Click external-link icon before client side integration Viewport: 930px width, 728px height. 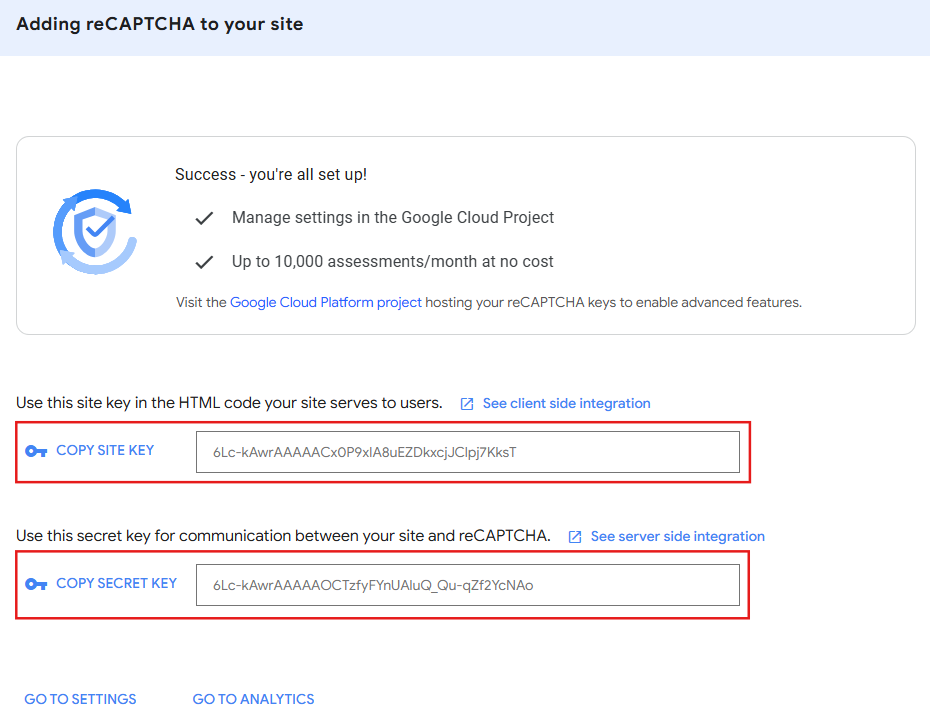point(467,404)
